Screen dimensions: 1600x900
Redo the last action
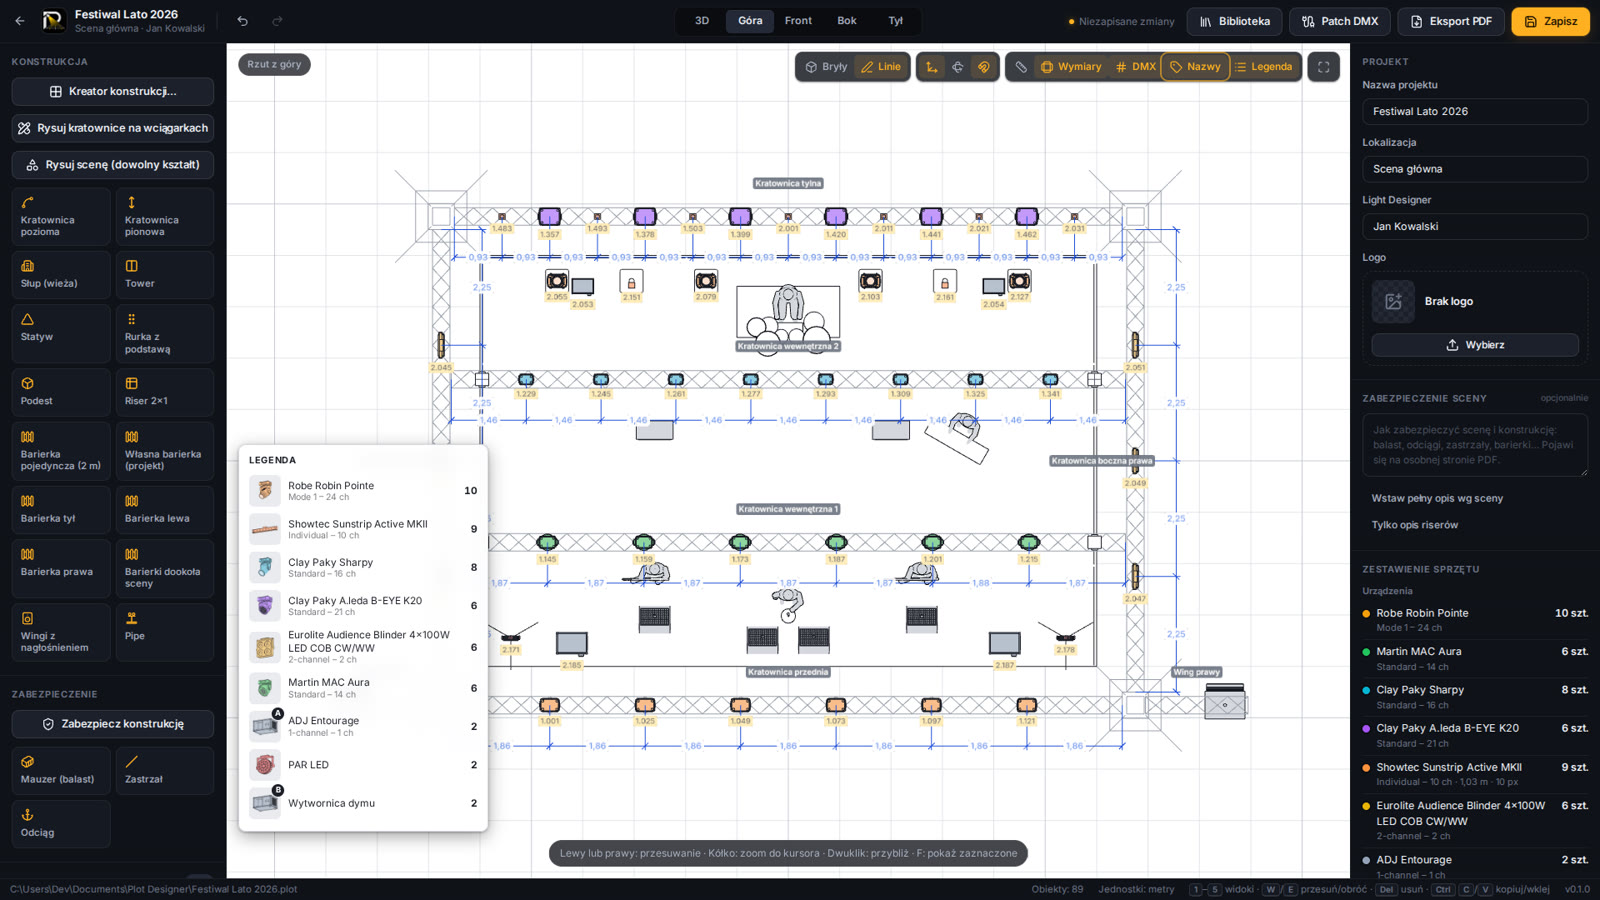[277, 21]
